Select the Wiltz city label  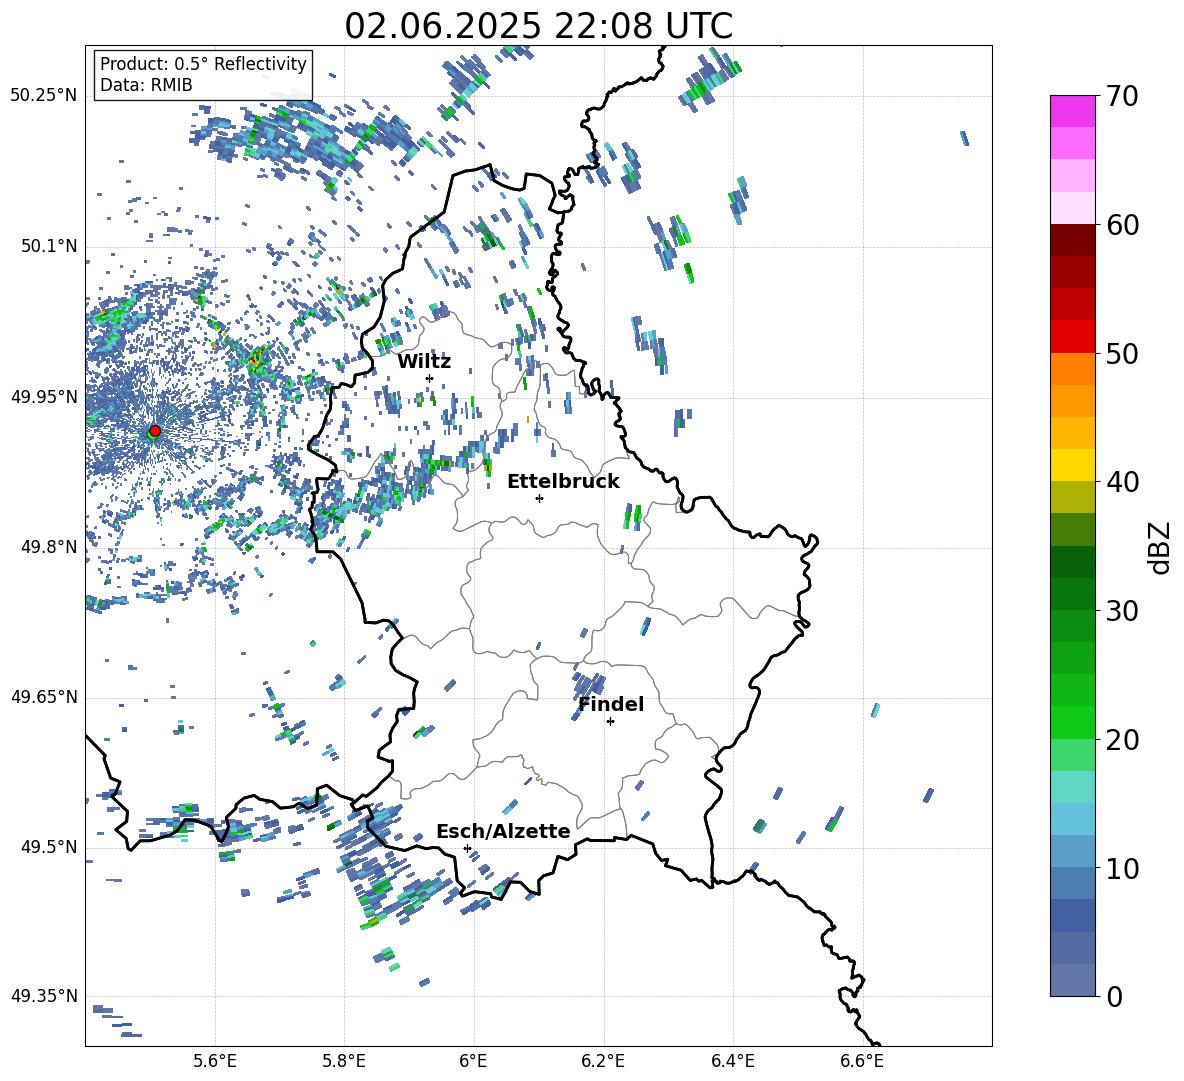click(x=424, y=362)
